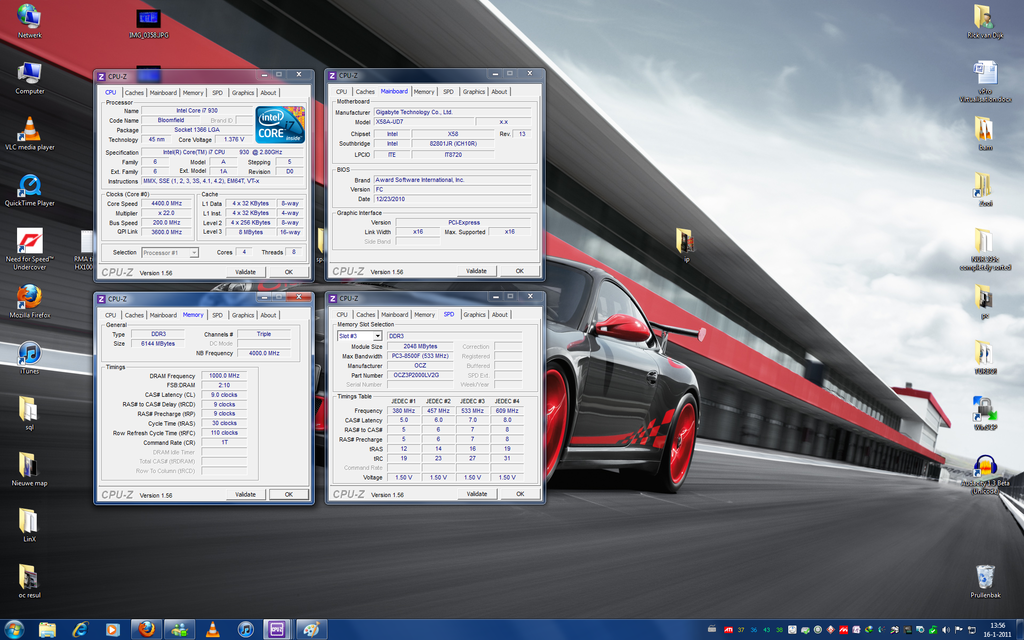Open Mozilla Firefox from the taskbar
The width and height of the screenshot is (1024, 640).
[145, 630]
